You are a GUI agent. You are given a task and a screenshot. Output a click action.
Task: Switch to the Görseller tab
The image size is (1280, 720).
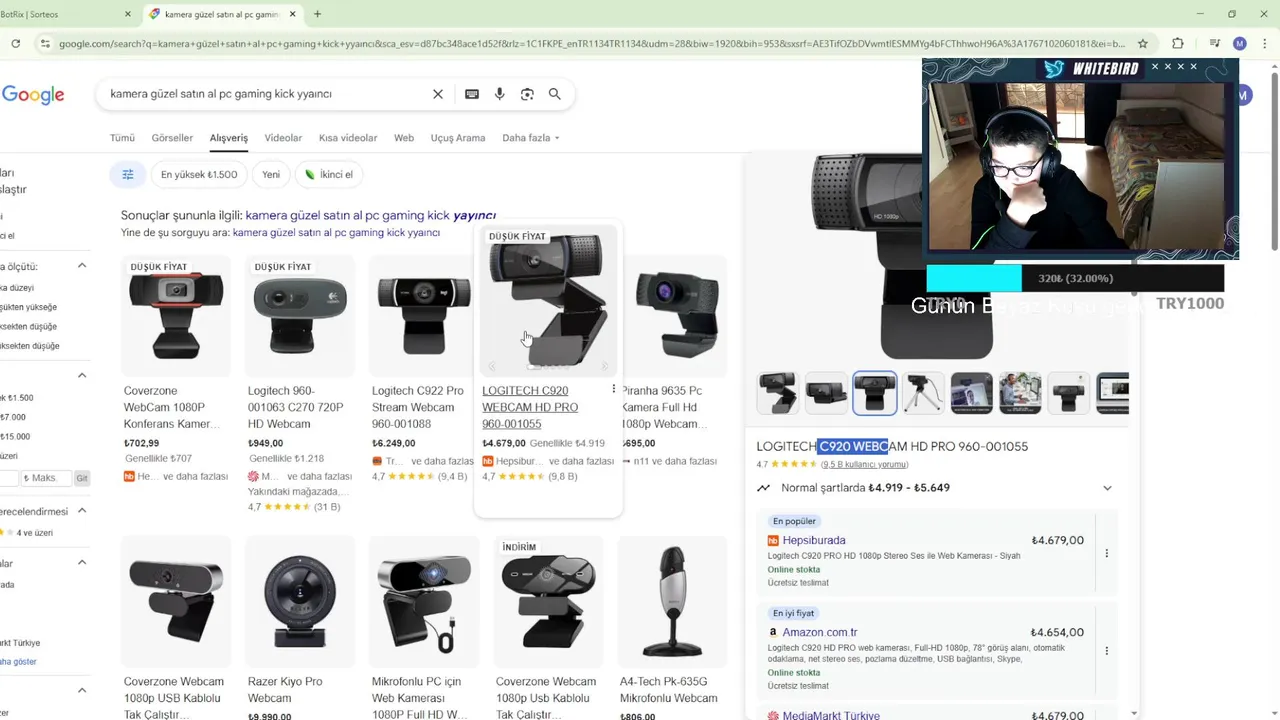(172, 138)
